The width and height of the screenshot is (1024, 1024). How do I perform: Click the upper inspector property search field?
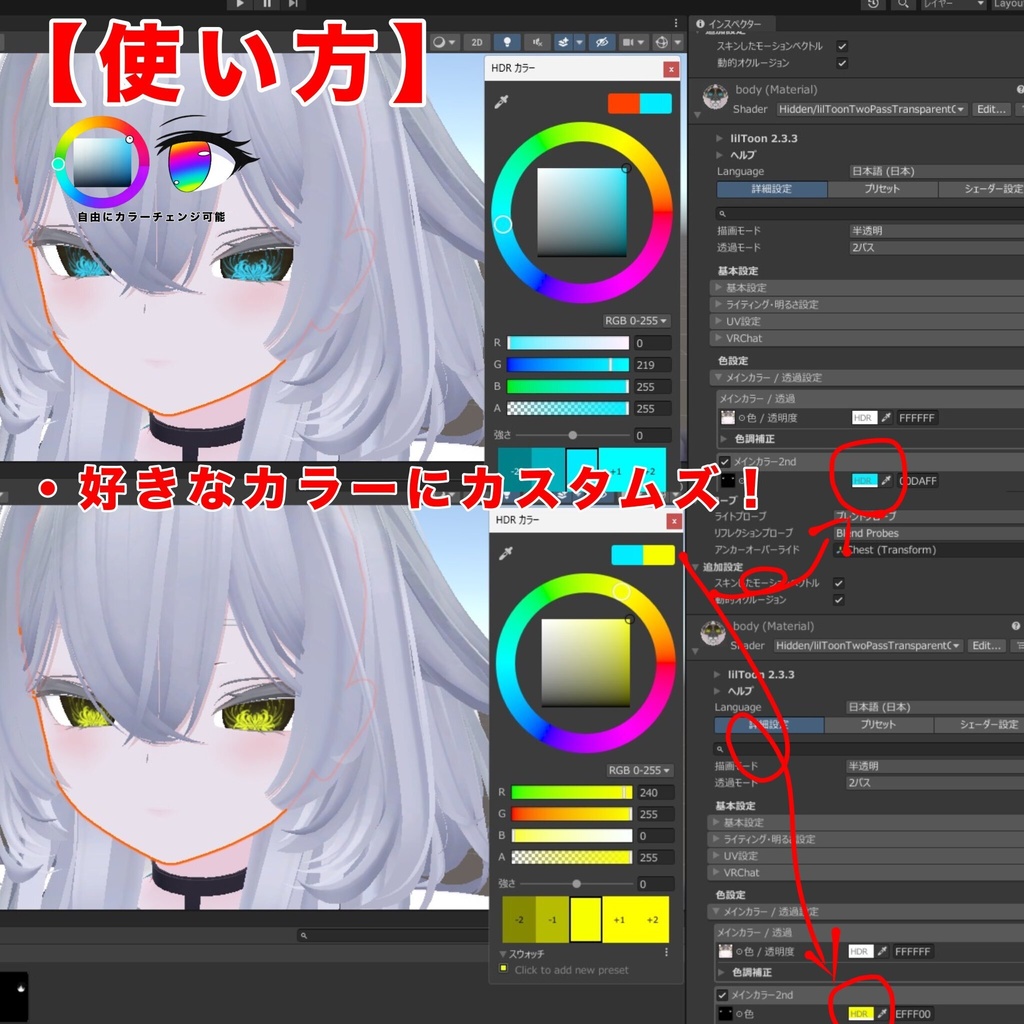coord(870,214)
